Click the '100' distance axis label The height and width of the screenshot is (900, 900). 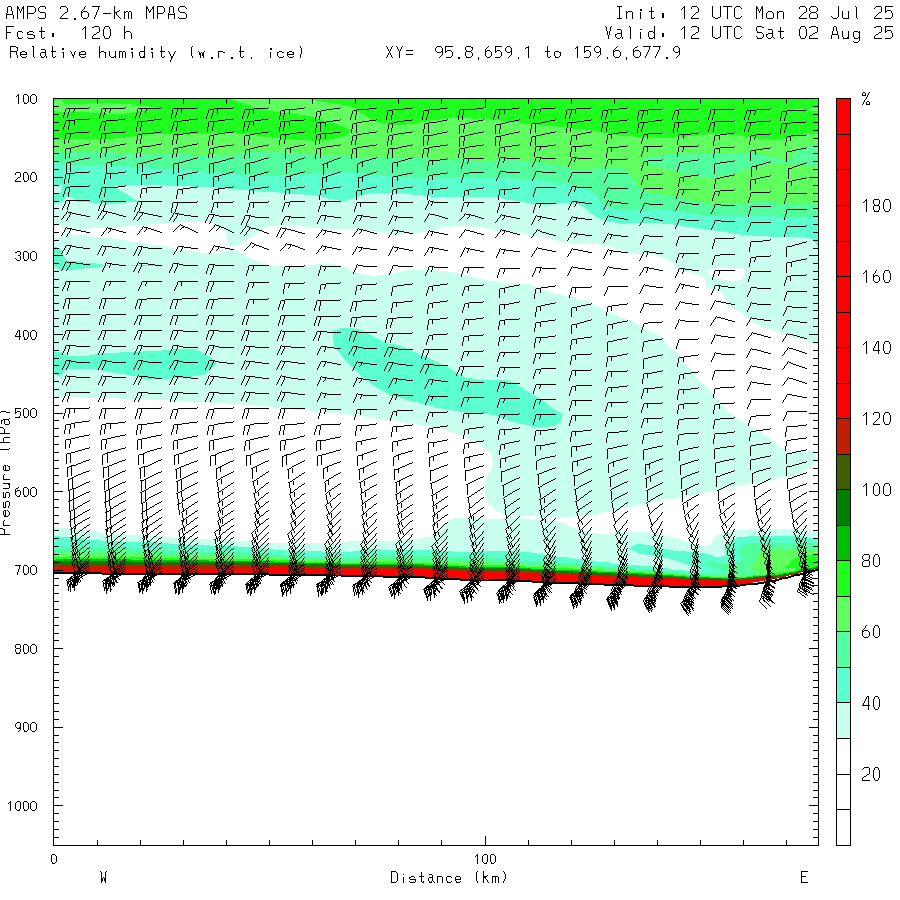point(485,859)
